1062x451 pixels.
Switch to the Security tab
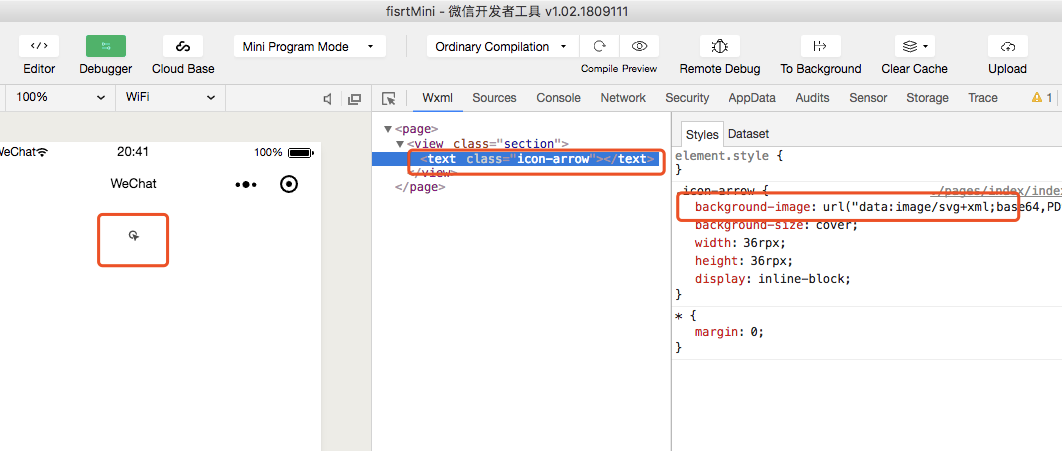coord(687,98)
